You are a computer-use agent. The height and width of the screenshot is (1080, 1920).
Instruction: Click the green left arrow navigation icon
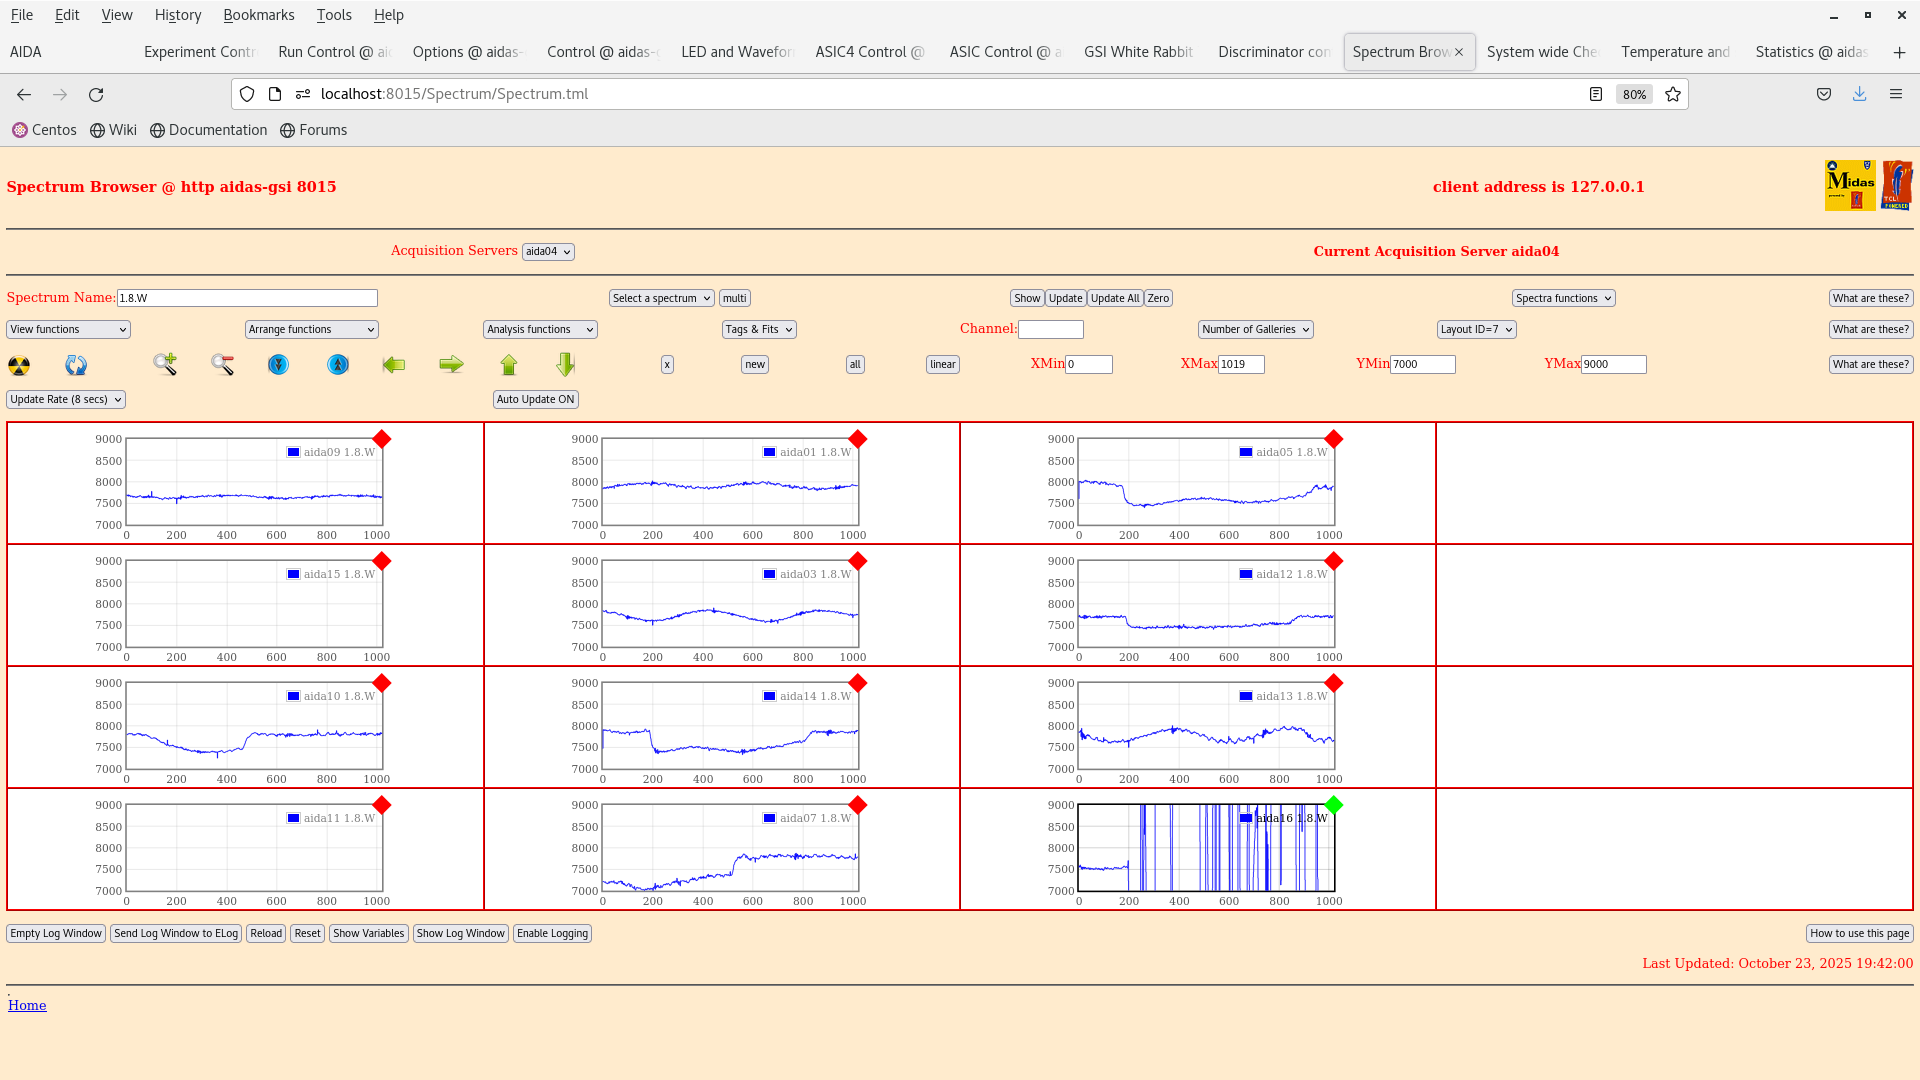tap(394, 365)
